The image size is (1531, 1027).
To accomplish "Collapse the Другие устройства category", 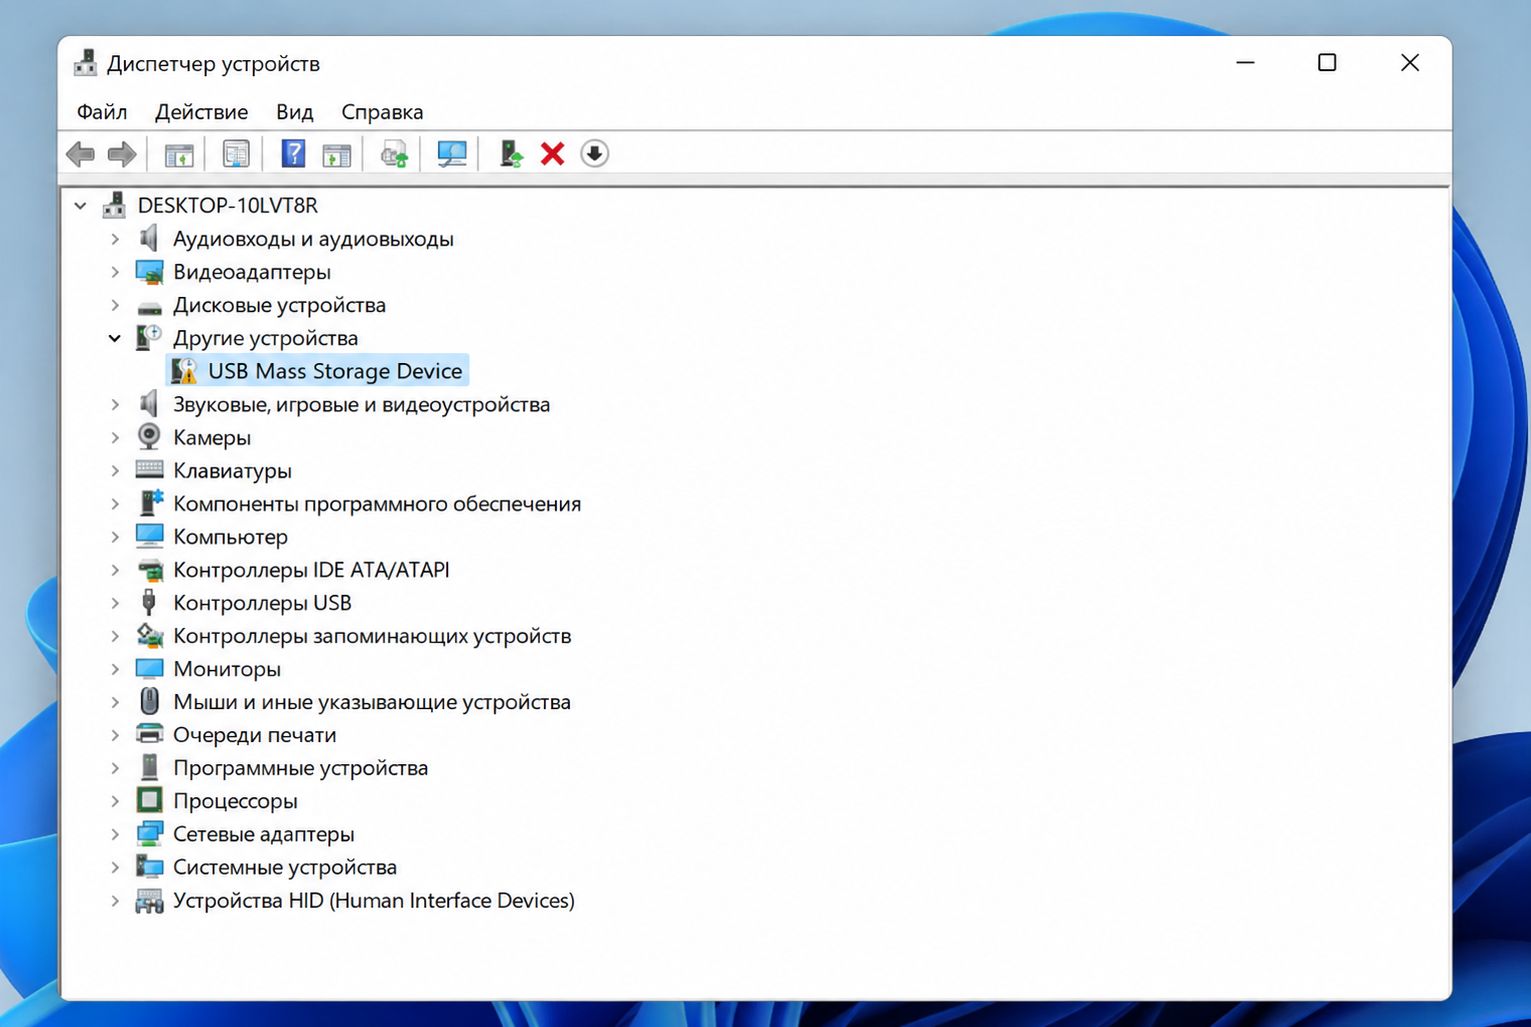I will [x=115, y=338].
